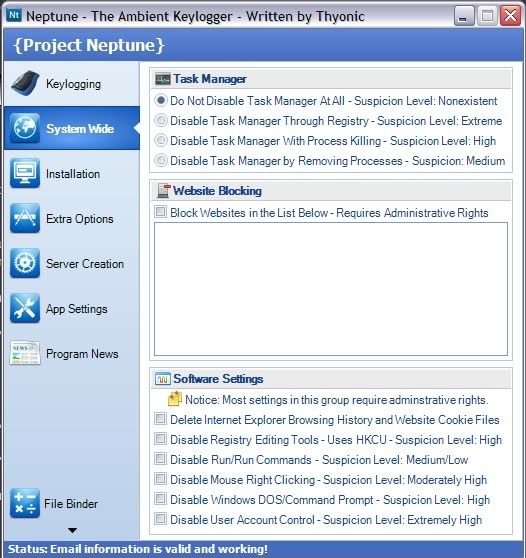This screenshot has width=526, height=558.
Task: Click inside the blocked websites list box
Action: coord(331,289)
